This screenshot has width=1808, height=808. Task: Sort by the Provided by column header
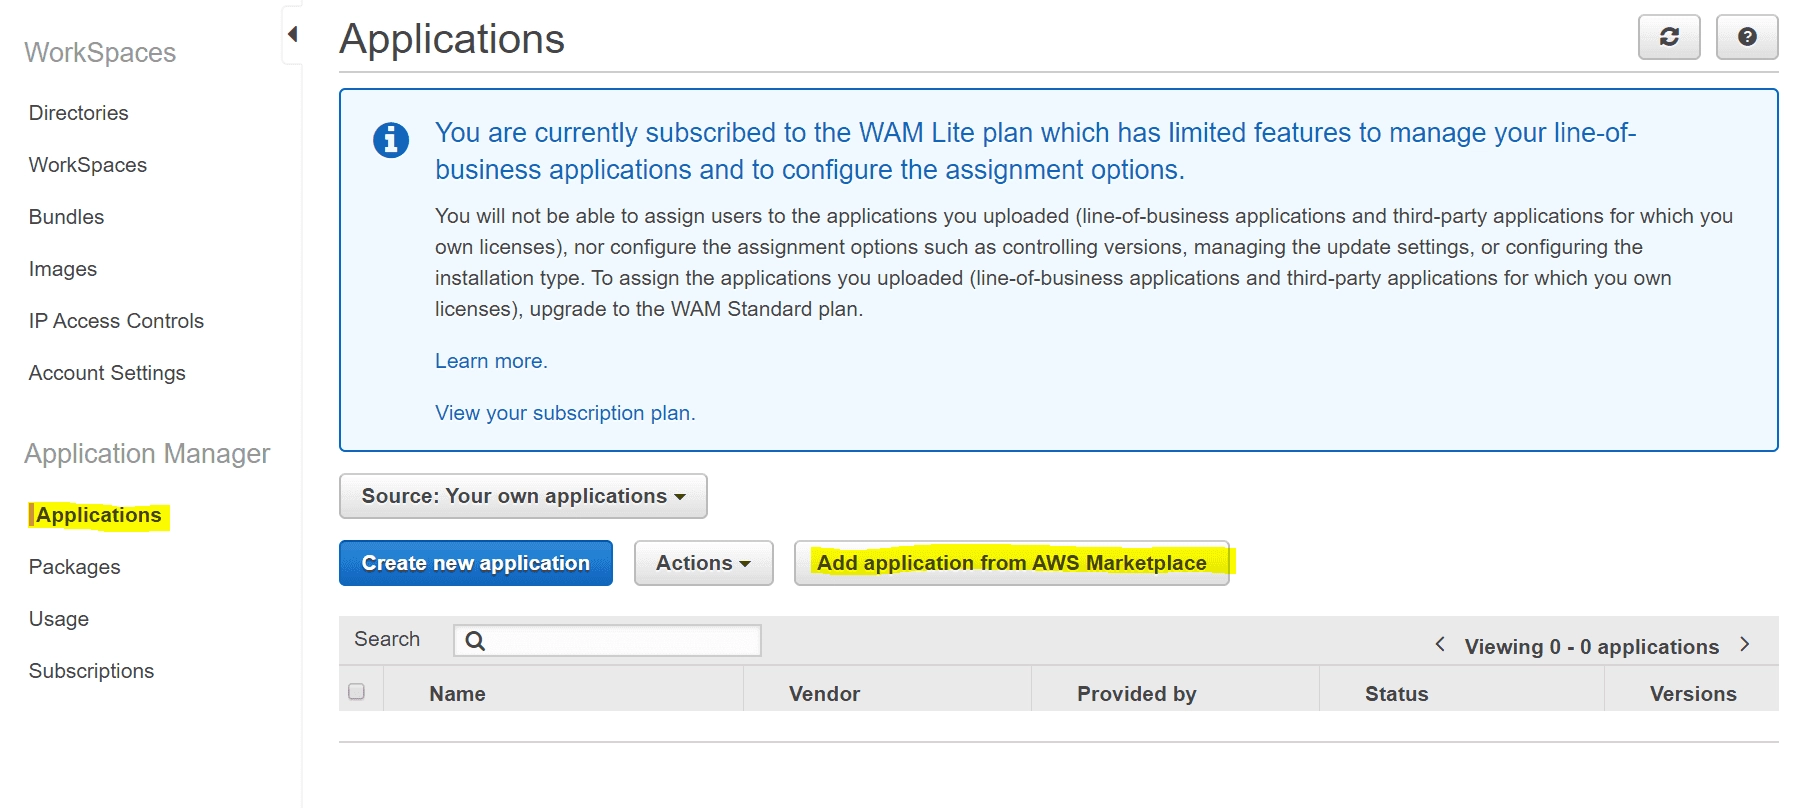[1137, 694]
